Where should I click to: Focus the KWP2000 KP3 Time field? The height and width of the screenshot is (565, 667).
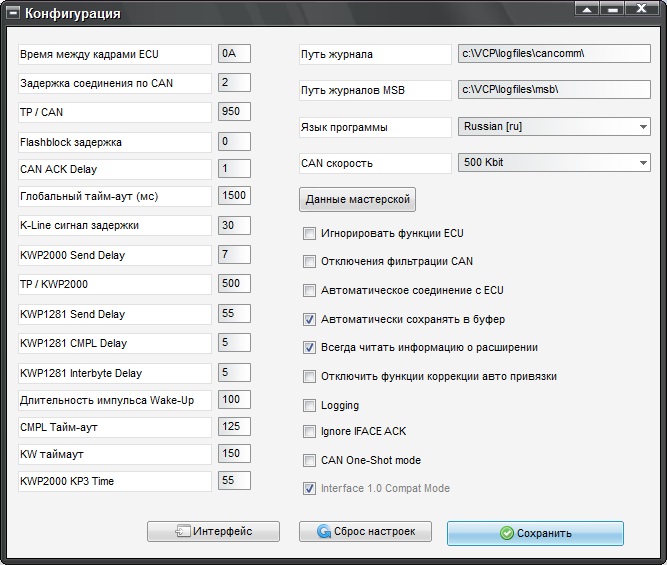[234, 481]
